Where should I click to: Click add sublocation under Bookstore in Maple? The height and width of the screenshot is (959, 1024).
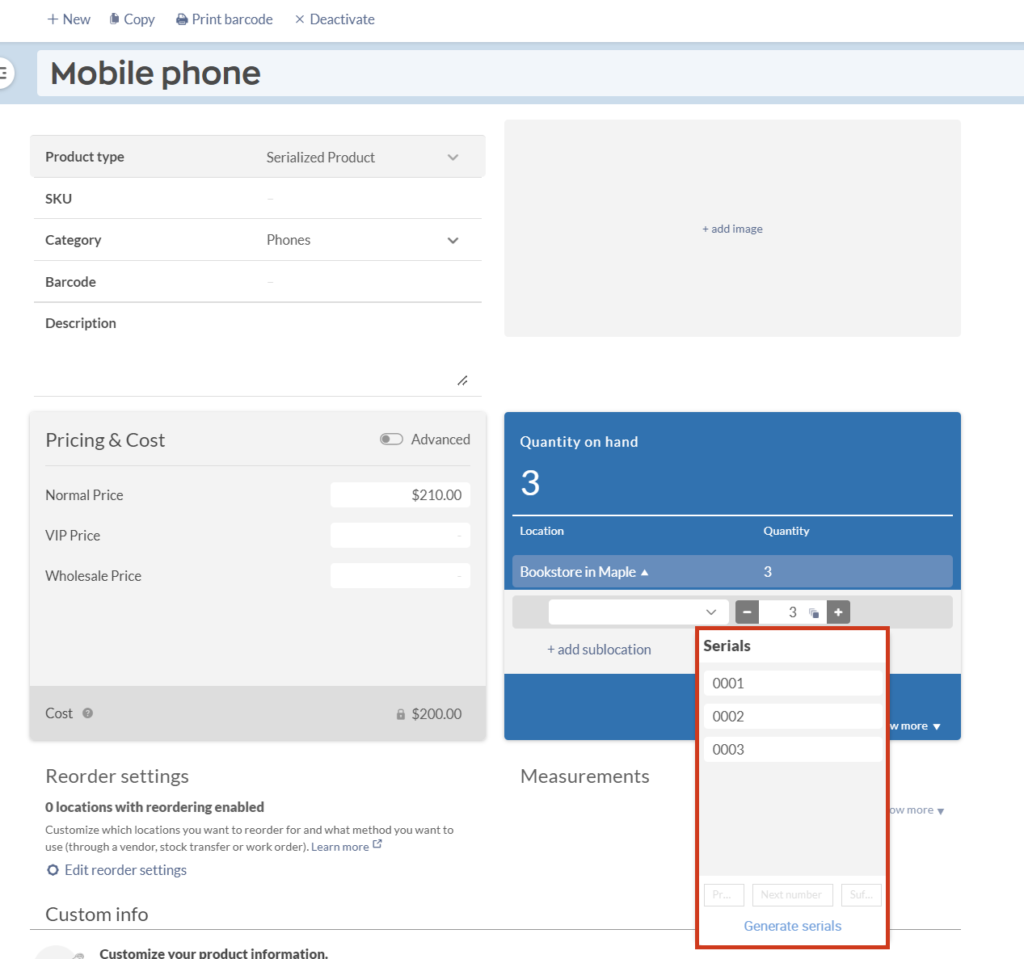[599, 648]
